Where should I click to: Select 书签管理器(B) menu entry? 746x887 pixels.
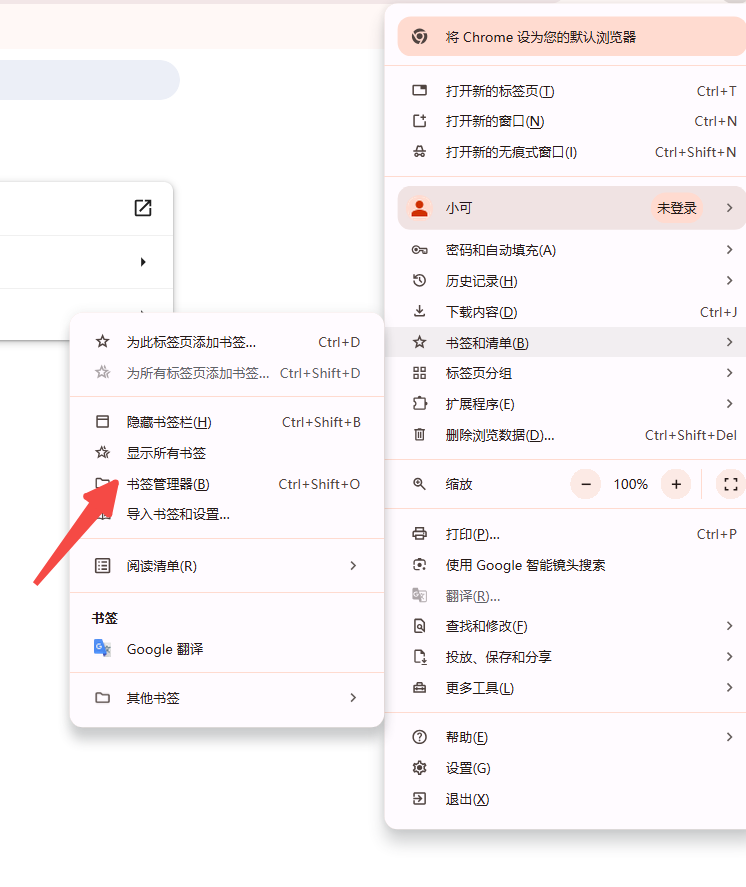click(227, 484)
